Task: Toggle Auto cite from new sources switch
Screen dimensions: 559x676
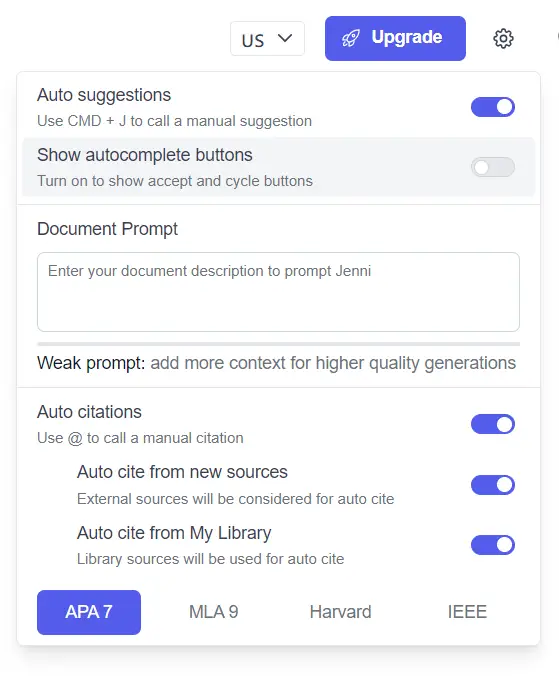Action: 493,485
